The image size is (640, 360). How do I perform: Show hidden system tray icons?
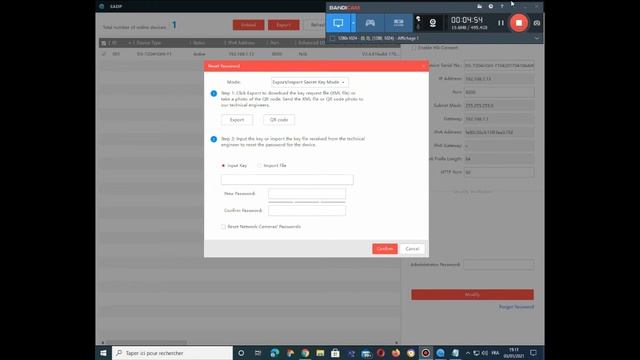point(468,353)
